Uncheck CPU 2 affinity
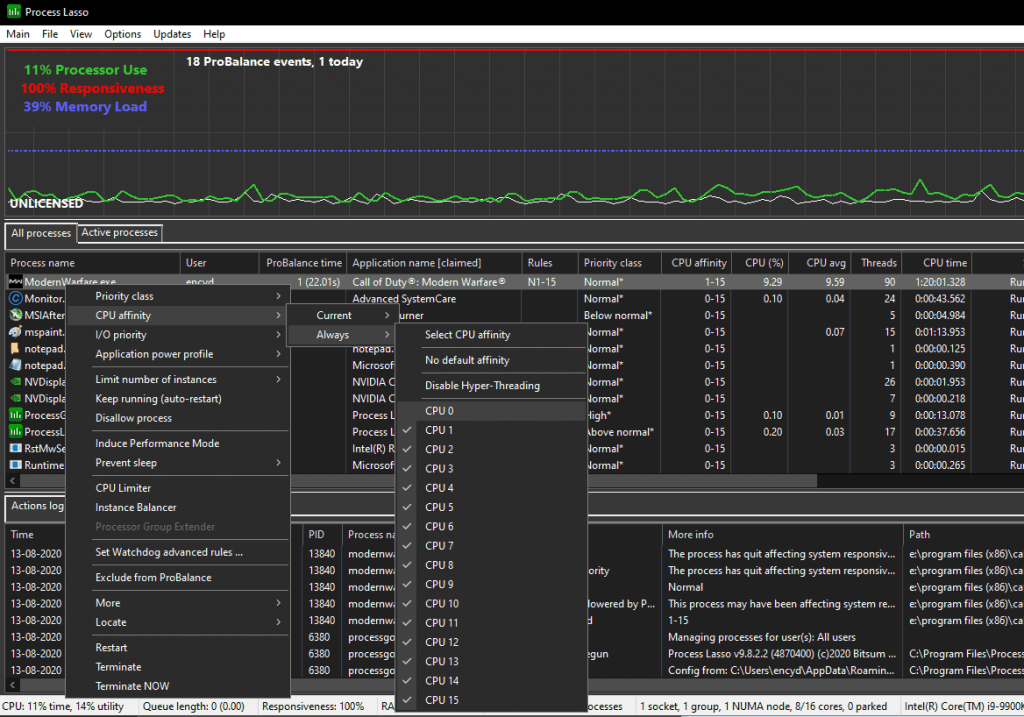Screen dimensions: 1024x717 coord(491,449)
